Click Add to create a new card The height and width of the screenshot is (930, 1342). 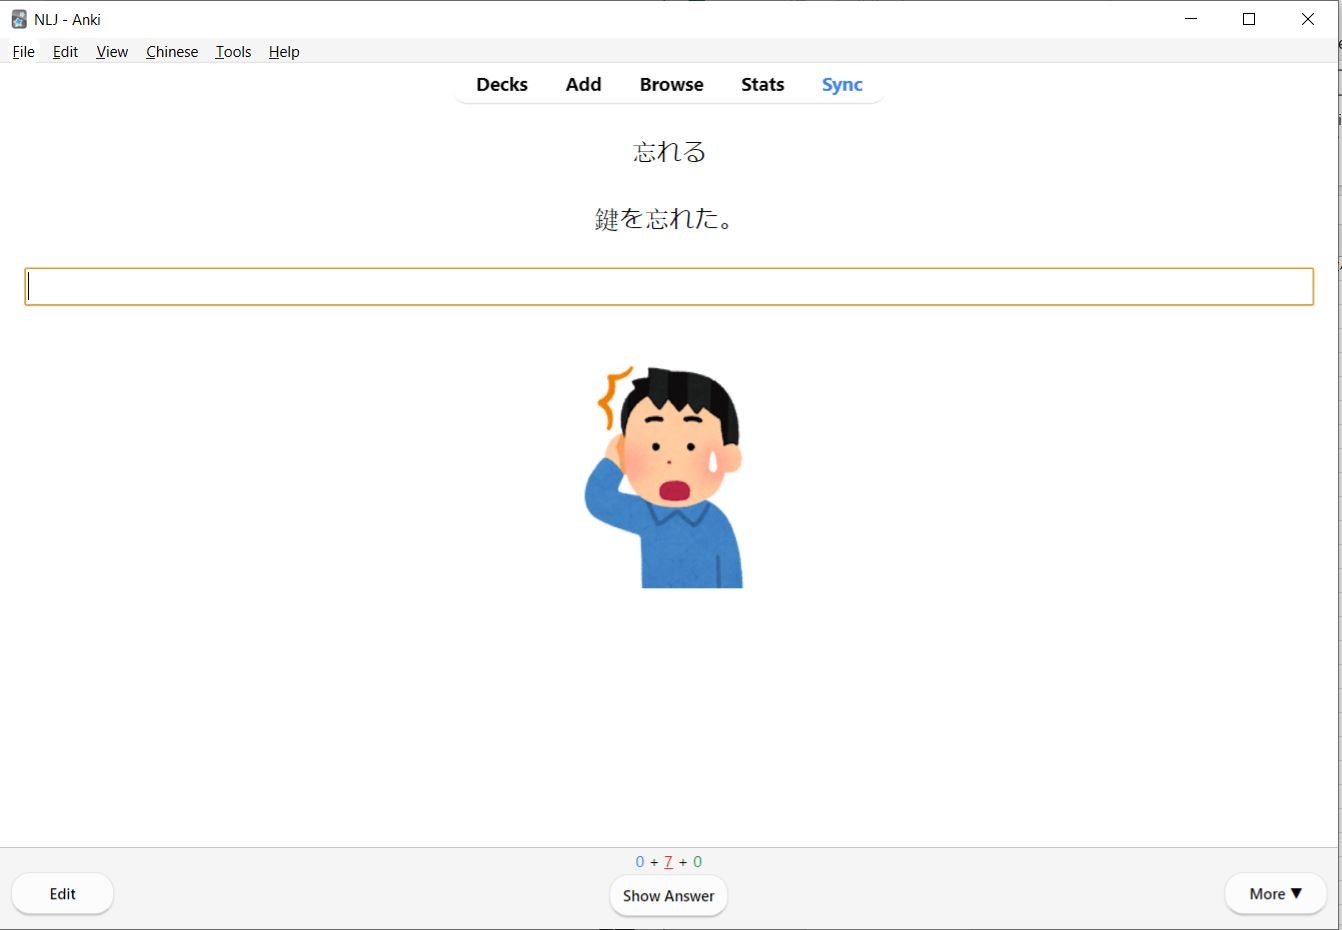point(583,85)
